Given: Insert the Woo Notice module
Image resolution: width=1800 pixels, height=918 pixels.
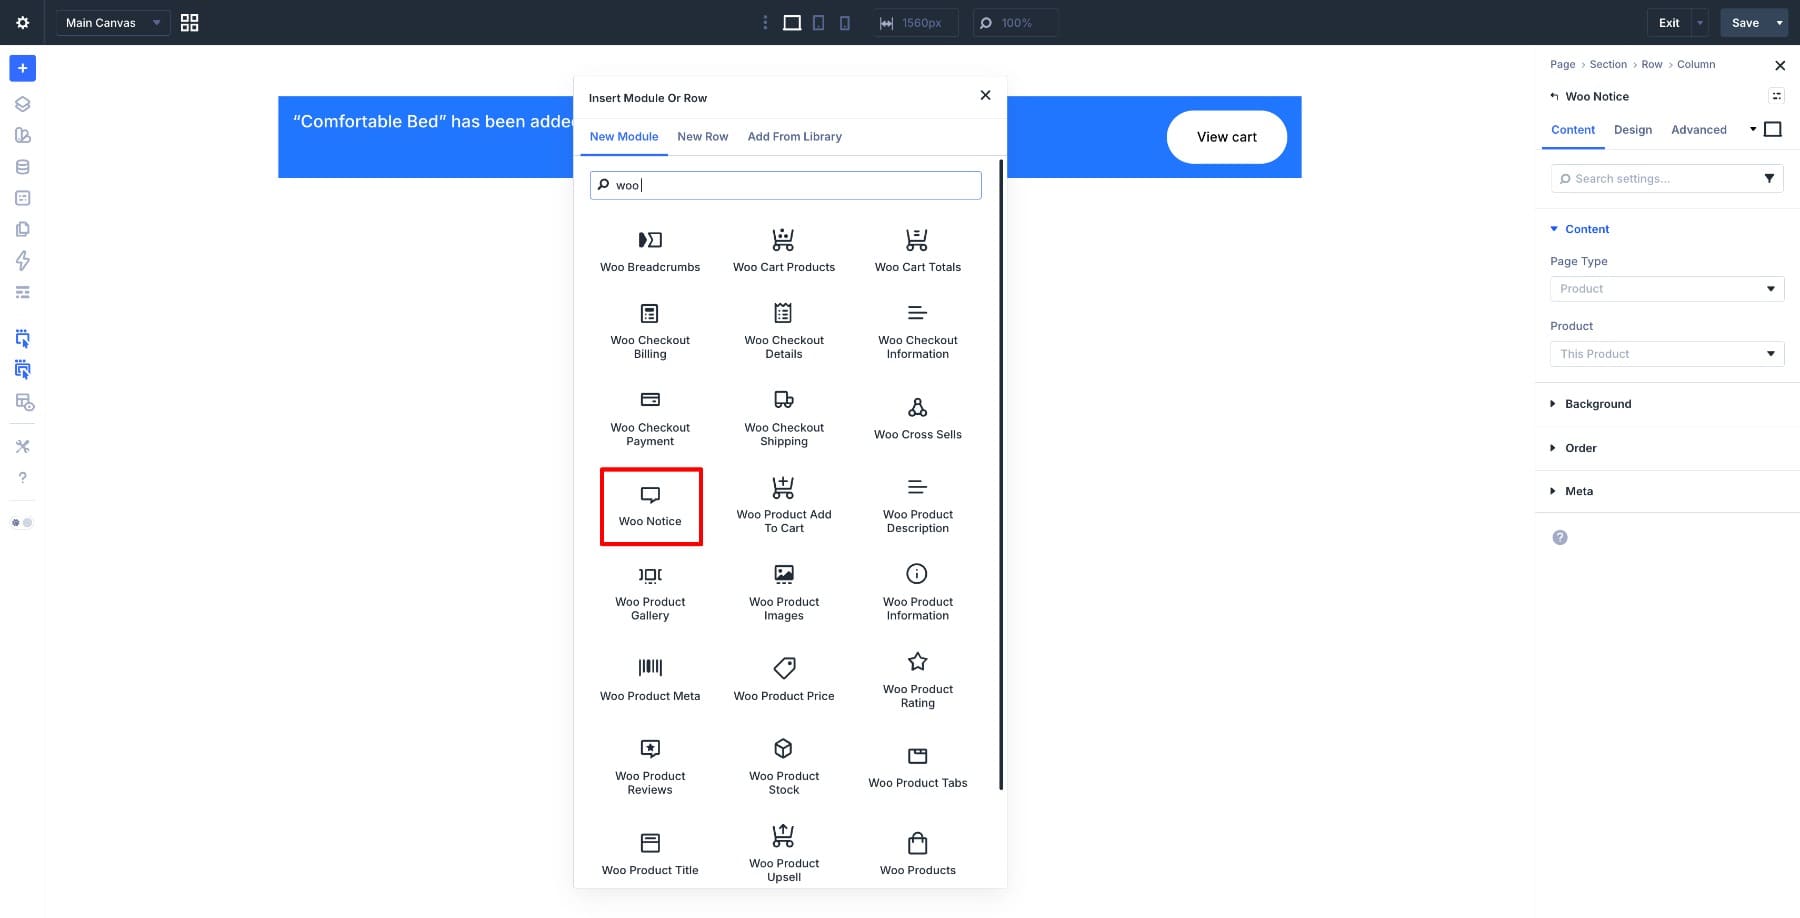Looking at the screenshot, I should [651, 506].
